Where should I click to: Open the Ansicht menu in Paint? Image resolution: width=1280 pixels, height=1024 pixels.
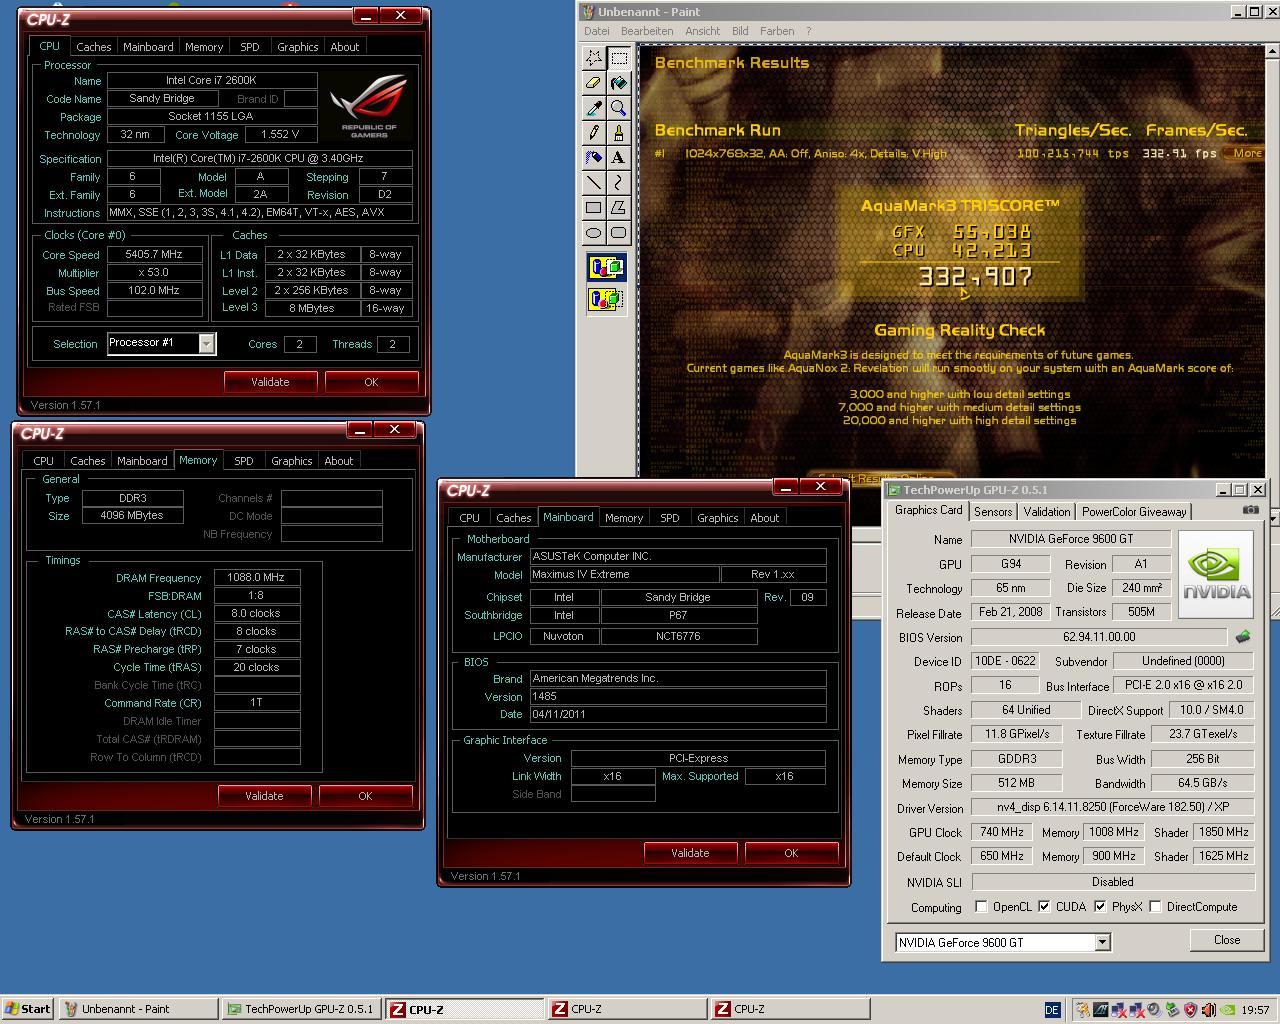coord(702,31)
